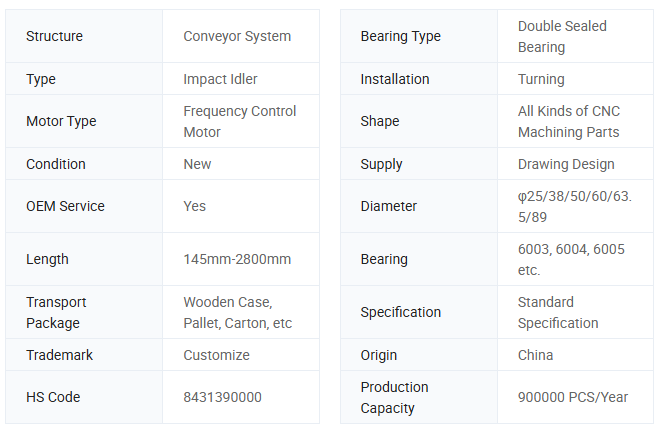
Task: Click the Bearing Type label
Action: (400, 37)
